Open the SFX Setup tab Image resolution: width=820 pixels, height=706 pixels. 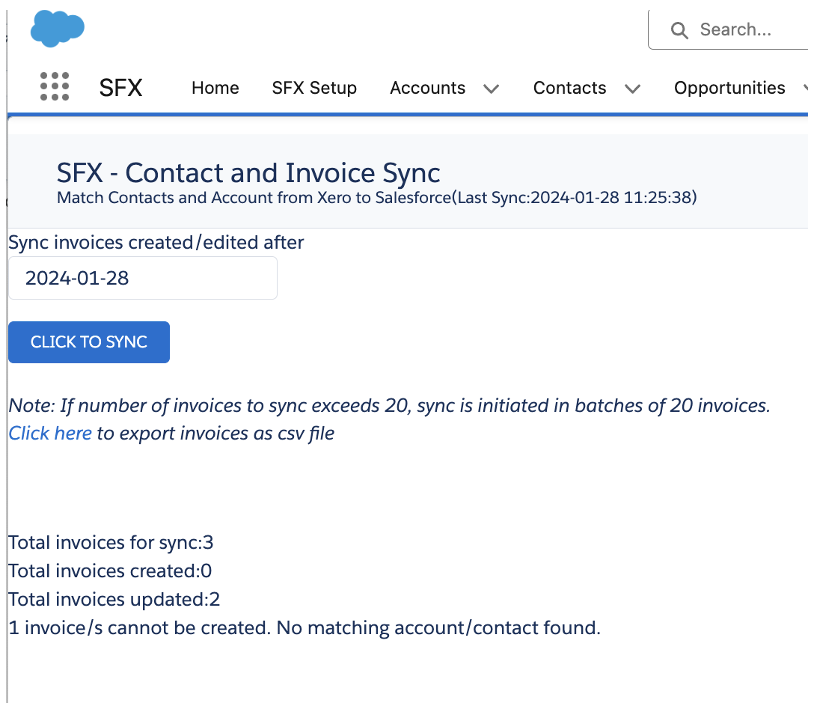(x=314, y=88)
